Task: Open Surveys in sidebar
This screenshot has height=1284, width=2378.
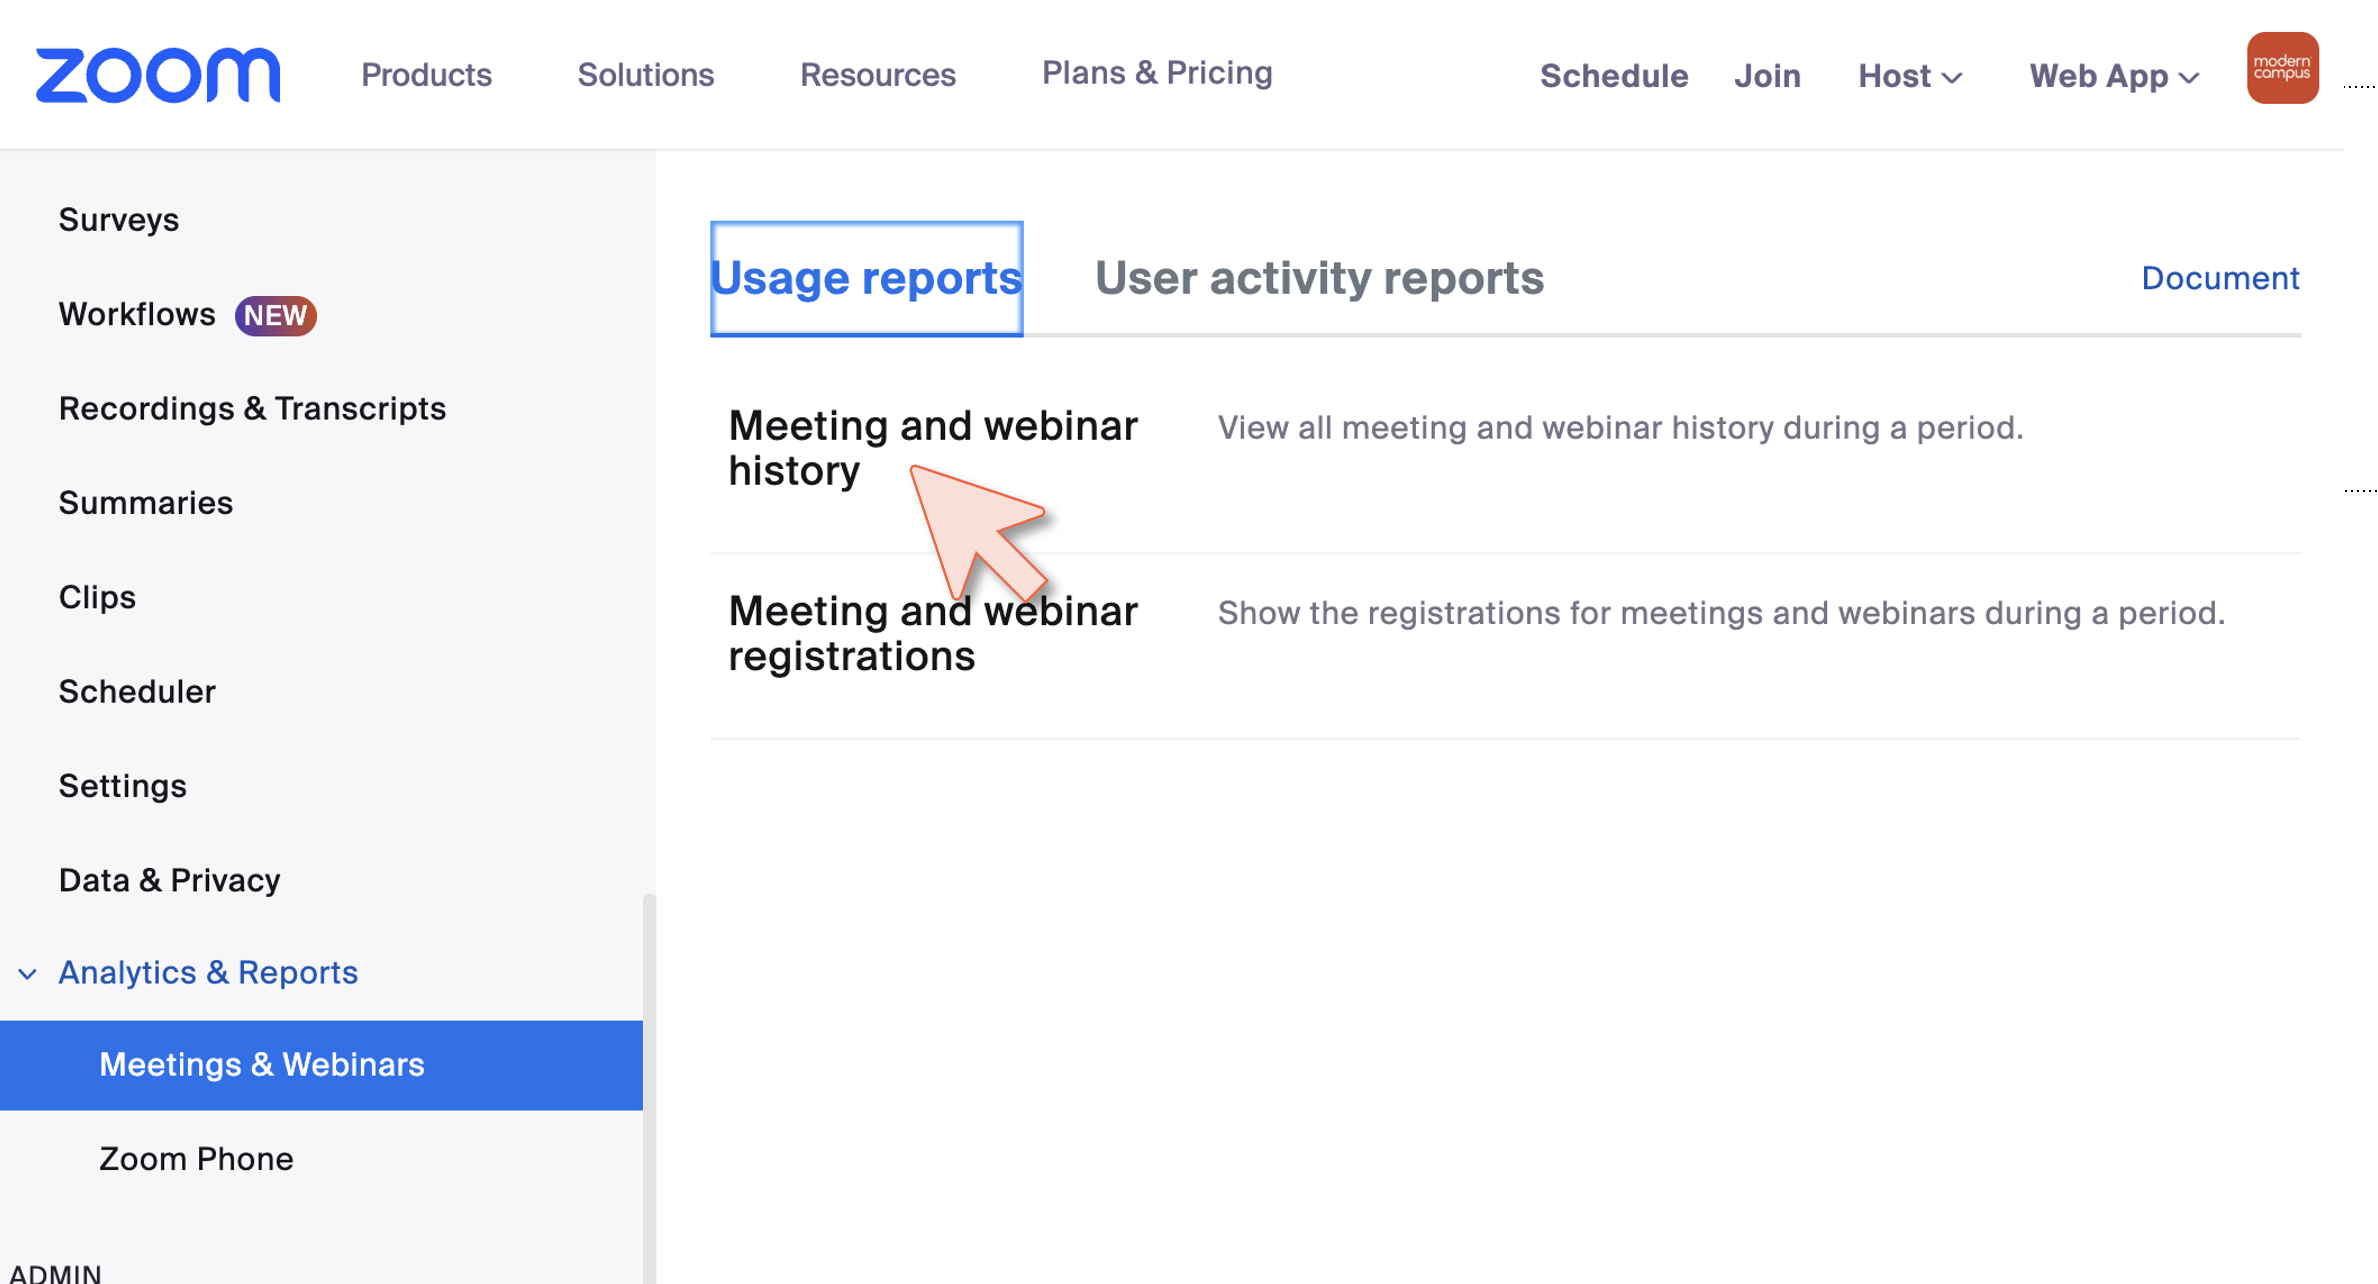Action: tap(119, 220)
